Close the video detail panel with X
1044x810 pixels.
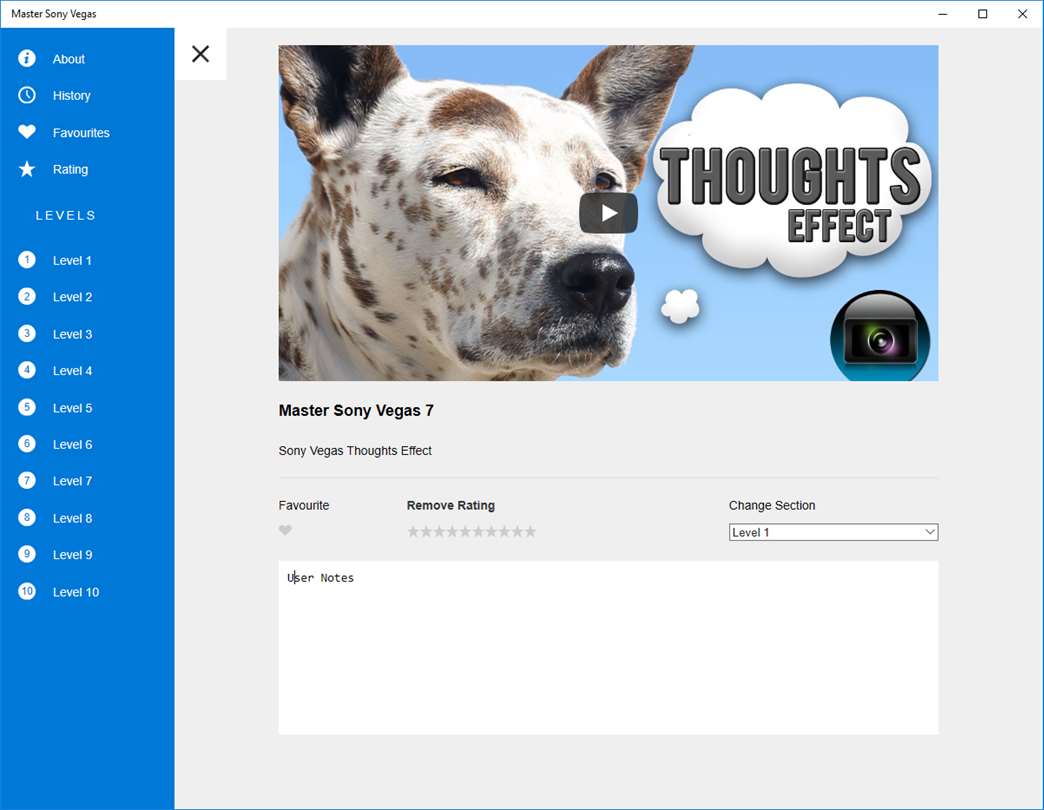tap(200, 54)
